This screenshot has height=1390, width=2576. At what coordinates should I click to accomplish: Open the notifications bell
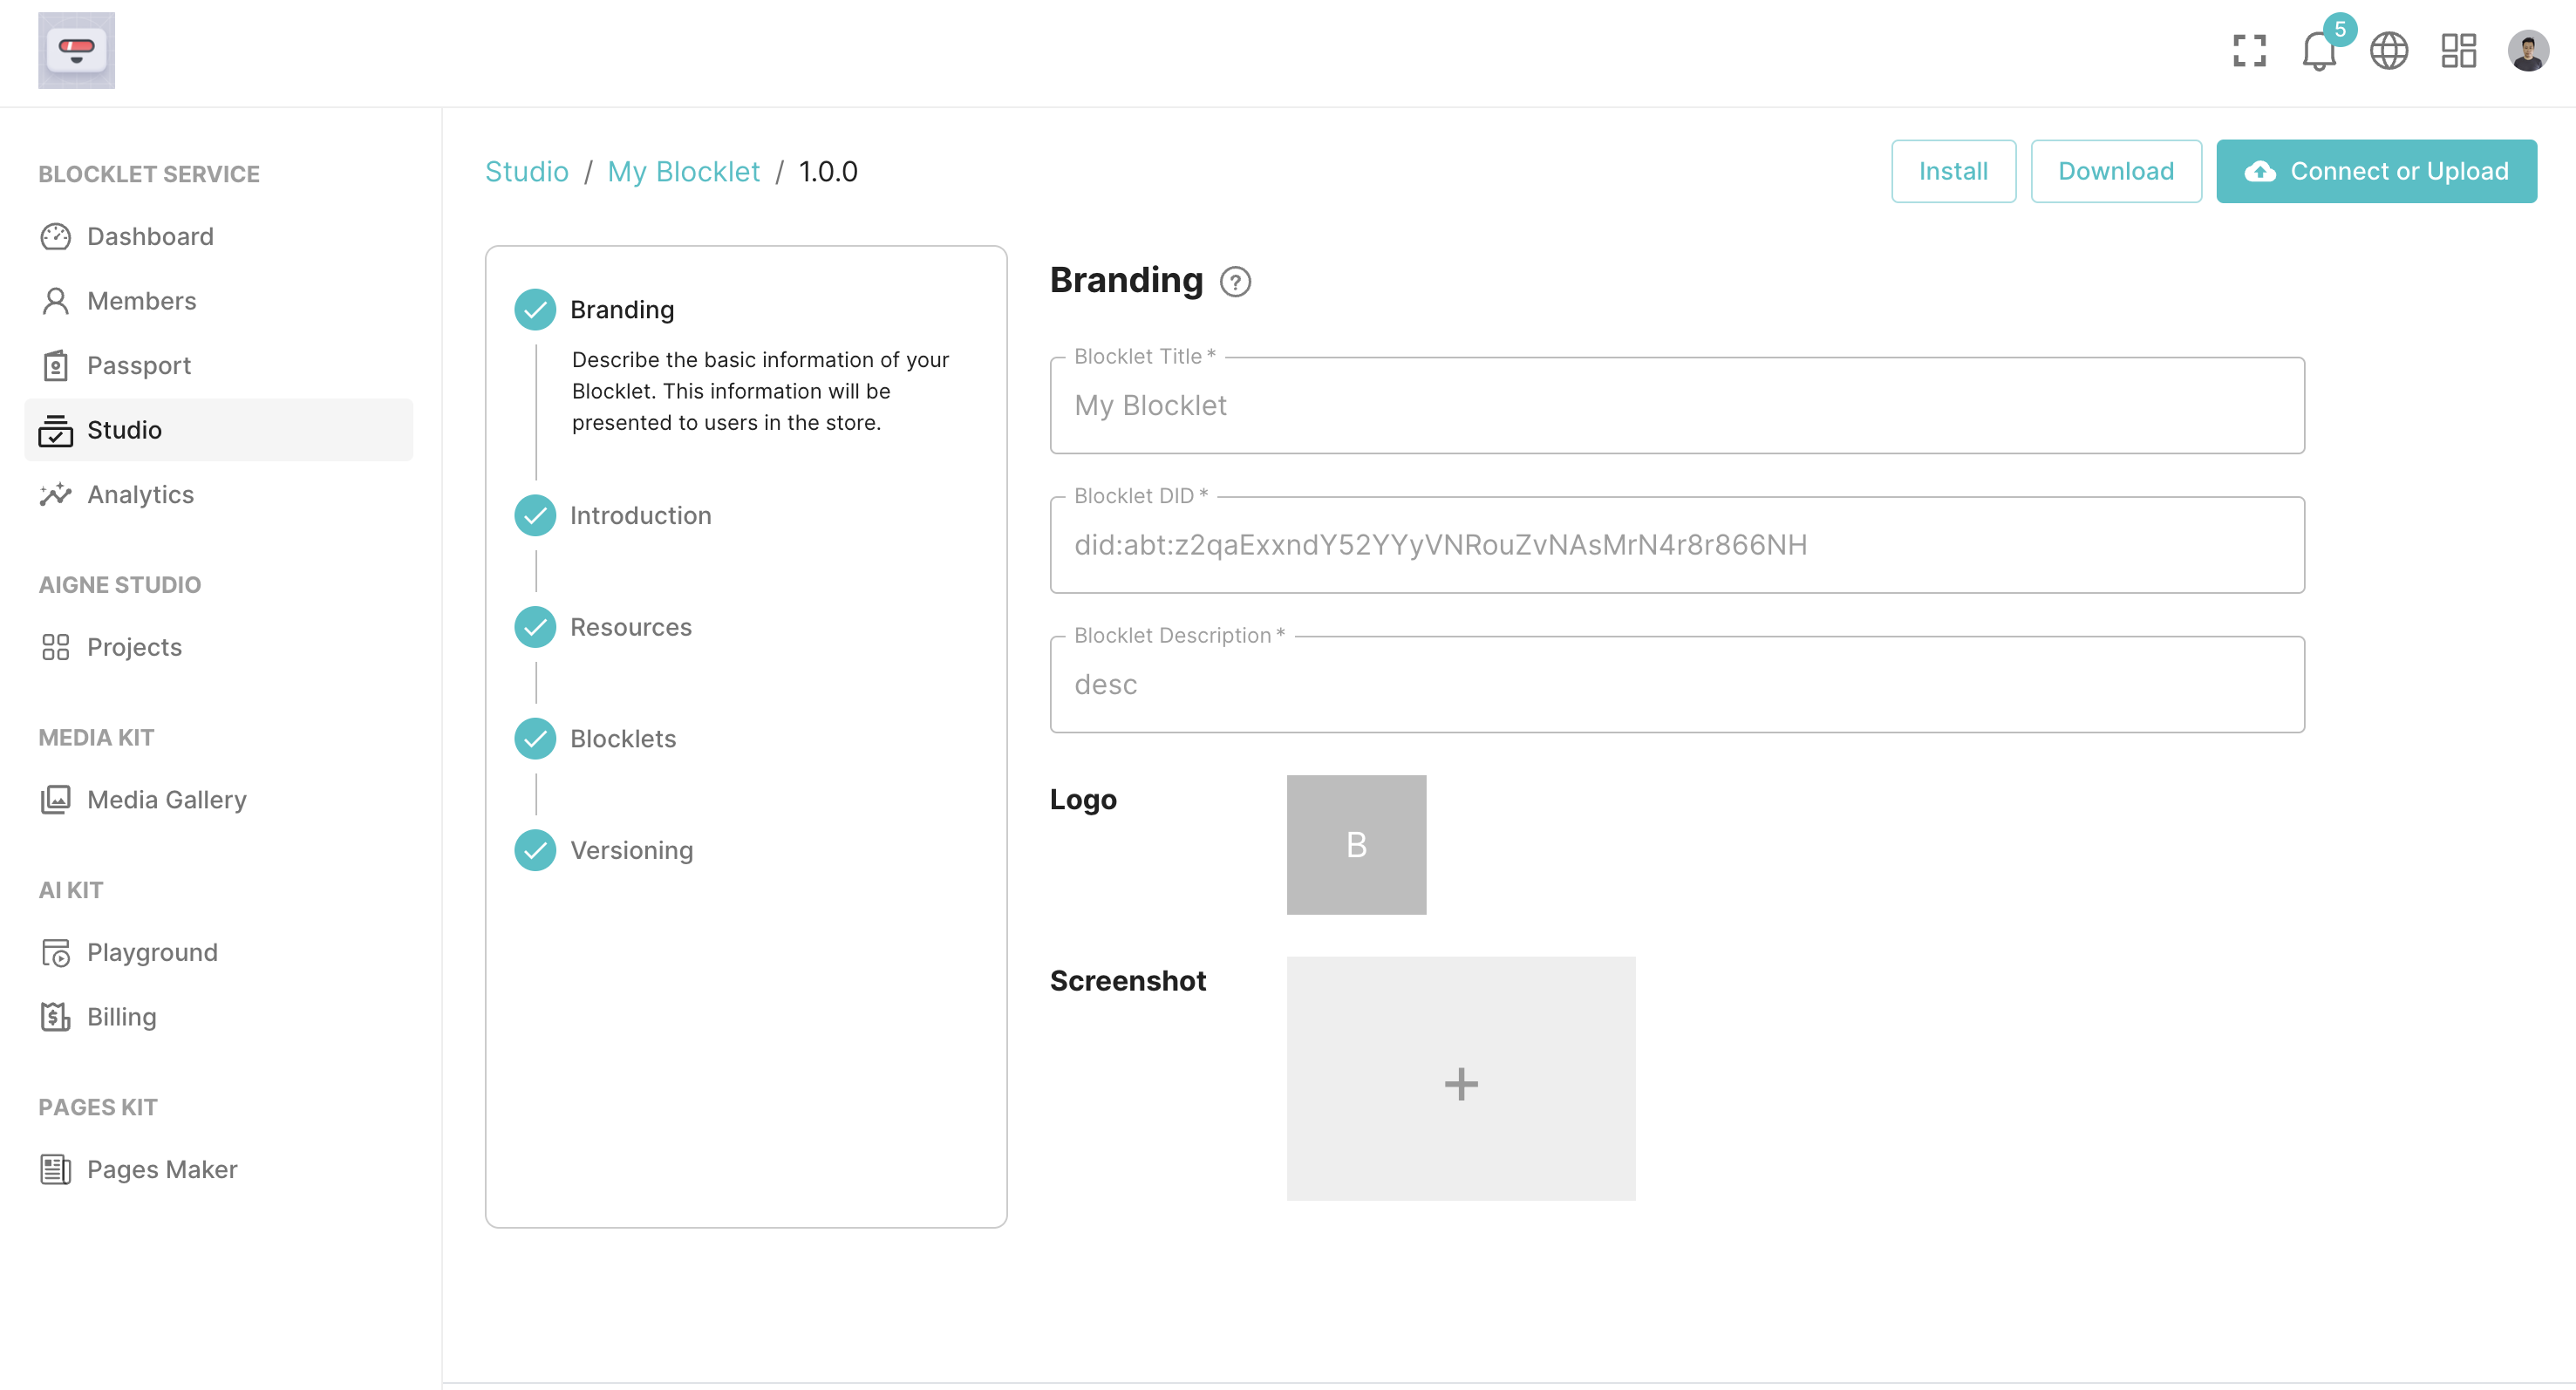click(x=2318, y=50)
